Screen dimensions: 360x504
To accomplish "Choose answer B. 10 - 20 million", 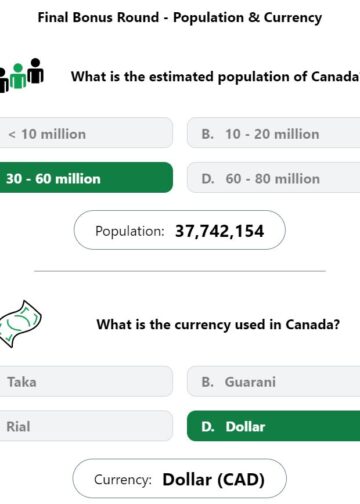I will (x=273, y=133).
